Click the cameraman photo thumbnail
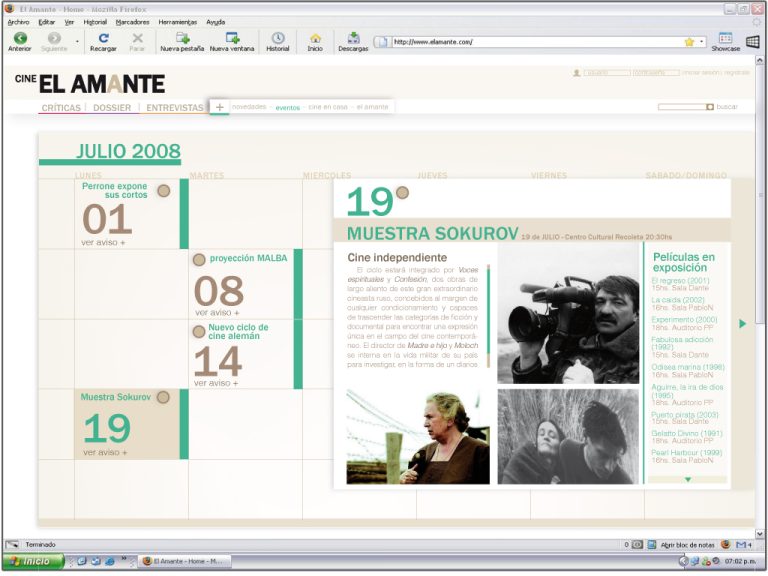 tap(568, 314)
